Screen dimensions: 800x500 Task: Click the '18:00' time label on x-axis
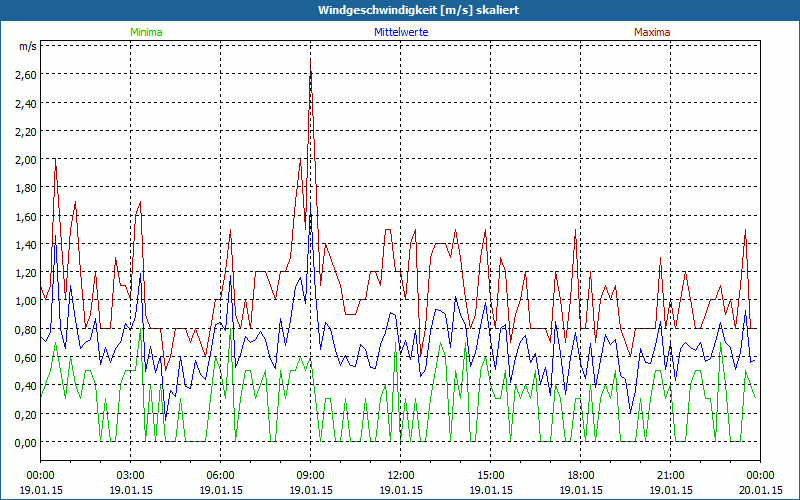pos(581,476)
